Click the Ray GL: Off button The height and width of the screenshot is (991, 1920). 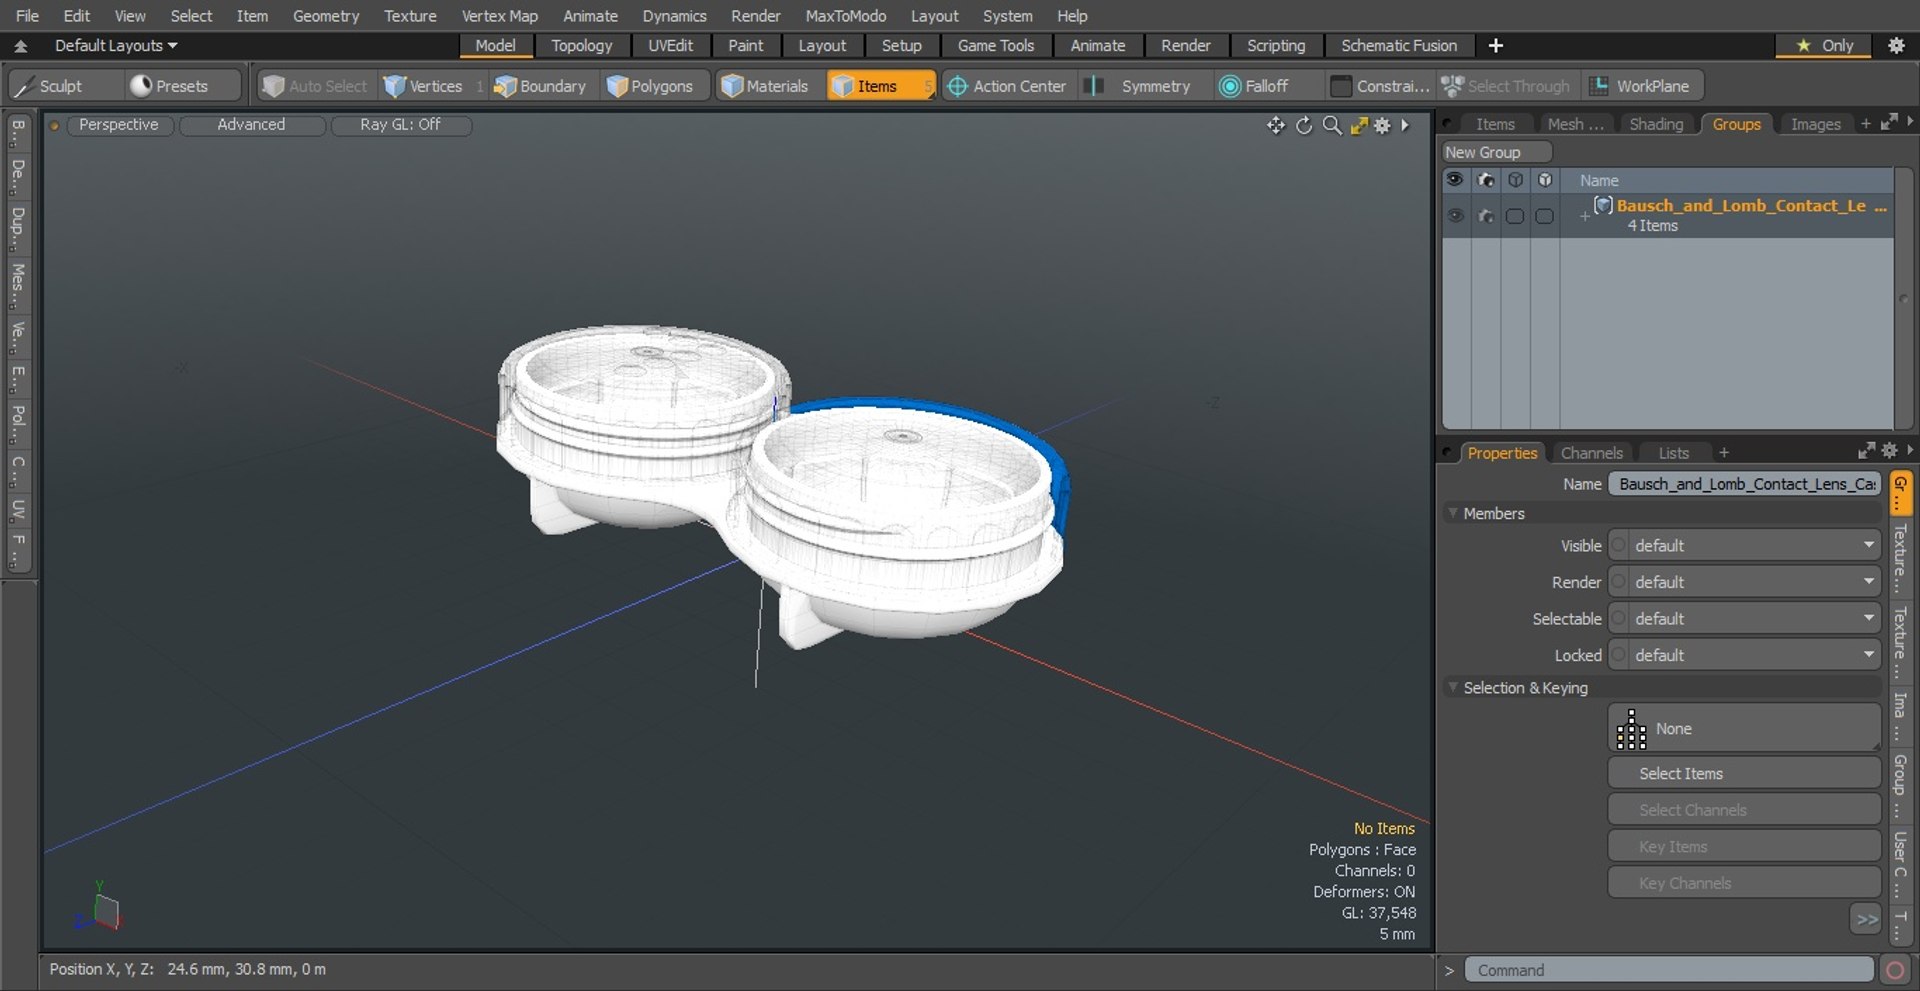(x=400, y=125)
